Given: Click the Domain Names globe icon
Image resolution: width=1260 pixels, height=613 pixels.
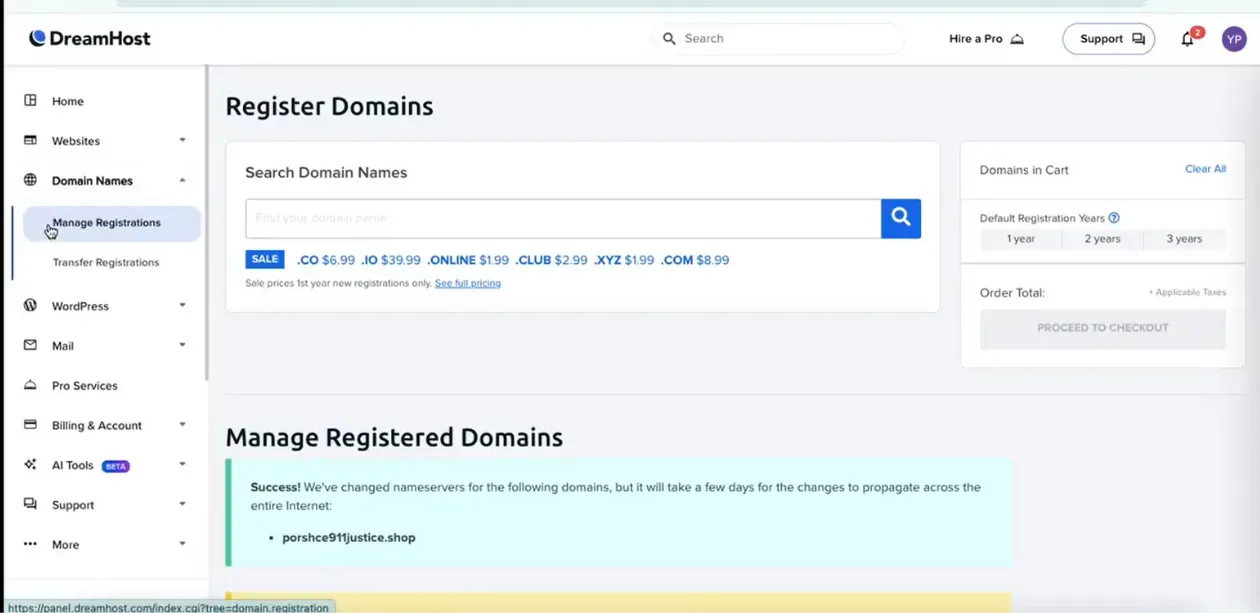Looking at the screenshot, I should [x=30, y=180].
